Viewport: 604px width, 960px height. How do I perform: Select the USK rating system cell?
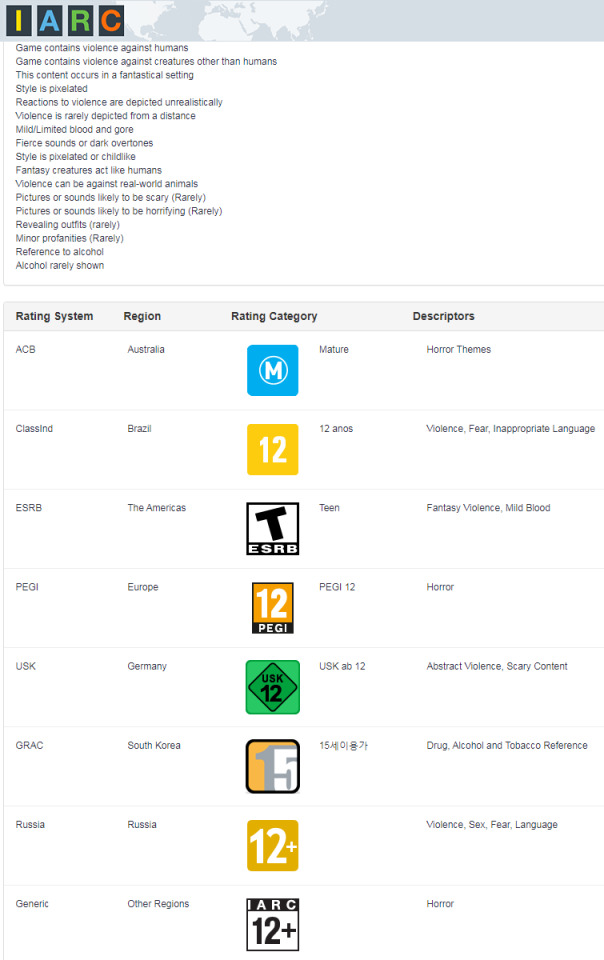(26, 666)
